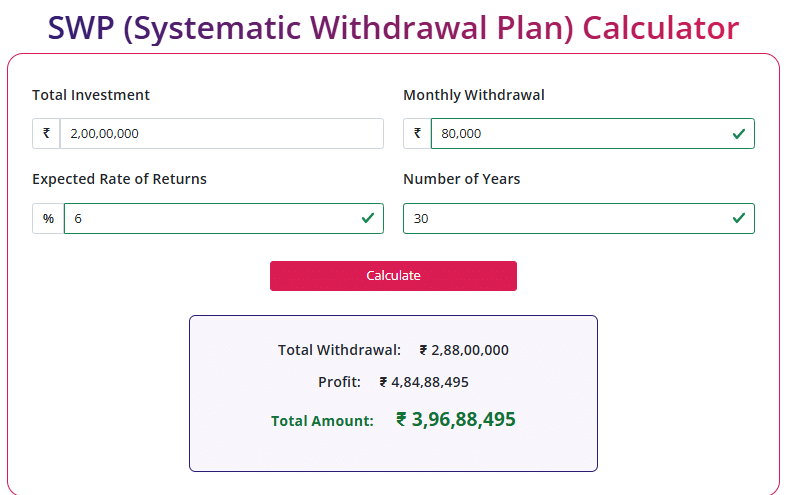Click the Total Investment label
The width and height of the screenshot is (791, 495).
click(91, 95)
